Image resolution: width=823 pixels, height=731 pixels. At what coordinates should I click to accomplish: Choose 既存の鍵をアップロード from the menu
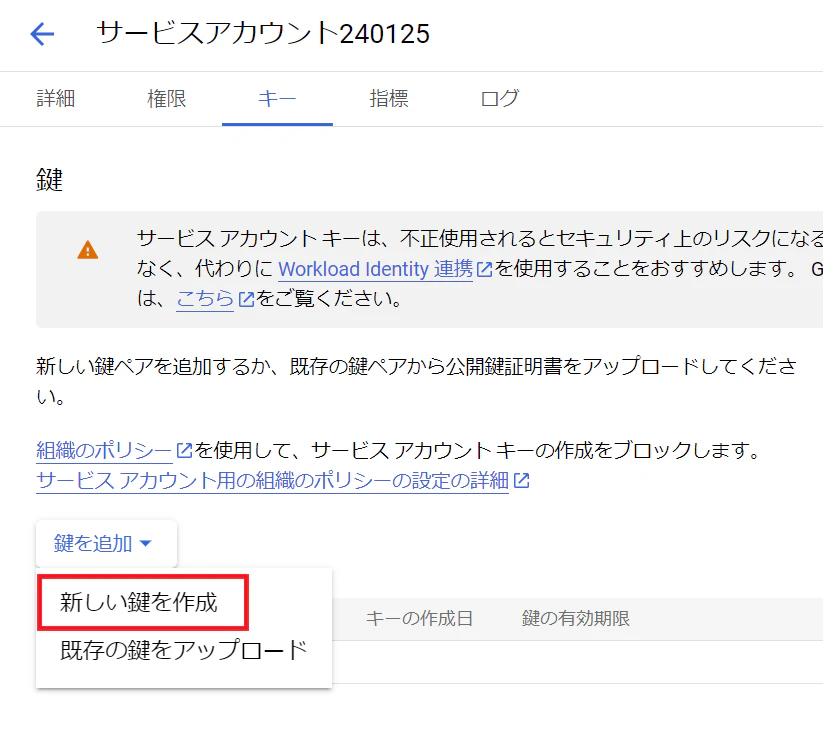pyautogui.click(x=184, y=650)
